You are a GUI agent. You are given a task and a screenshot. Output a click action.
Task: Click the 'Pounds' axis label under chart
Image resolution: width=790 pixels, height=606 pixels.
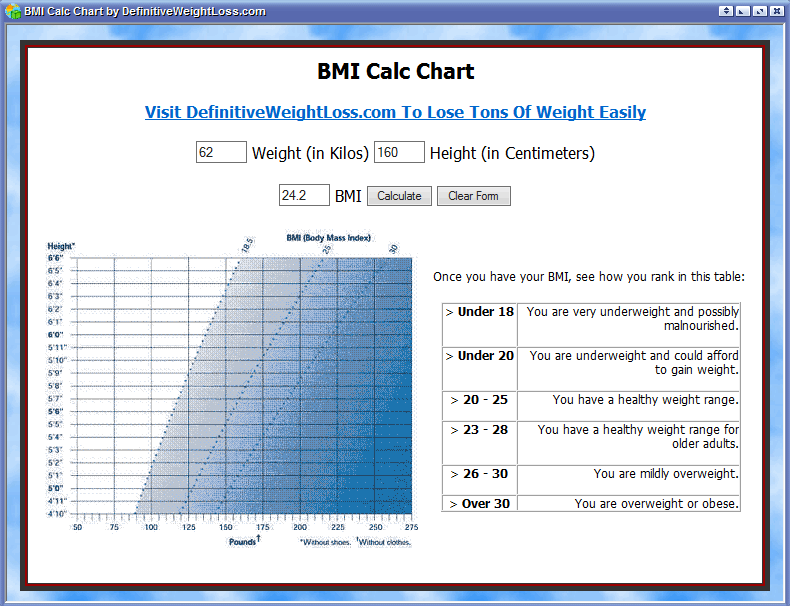(x=244, y=541)
